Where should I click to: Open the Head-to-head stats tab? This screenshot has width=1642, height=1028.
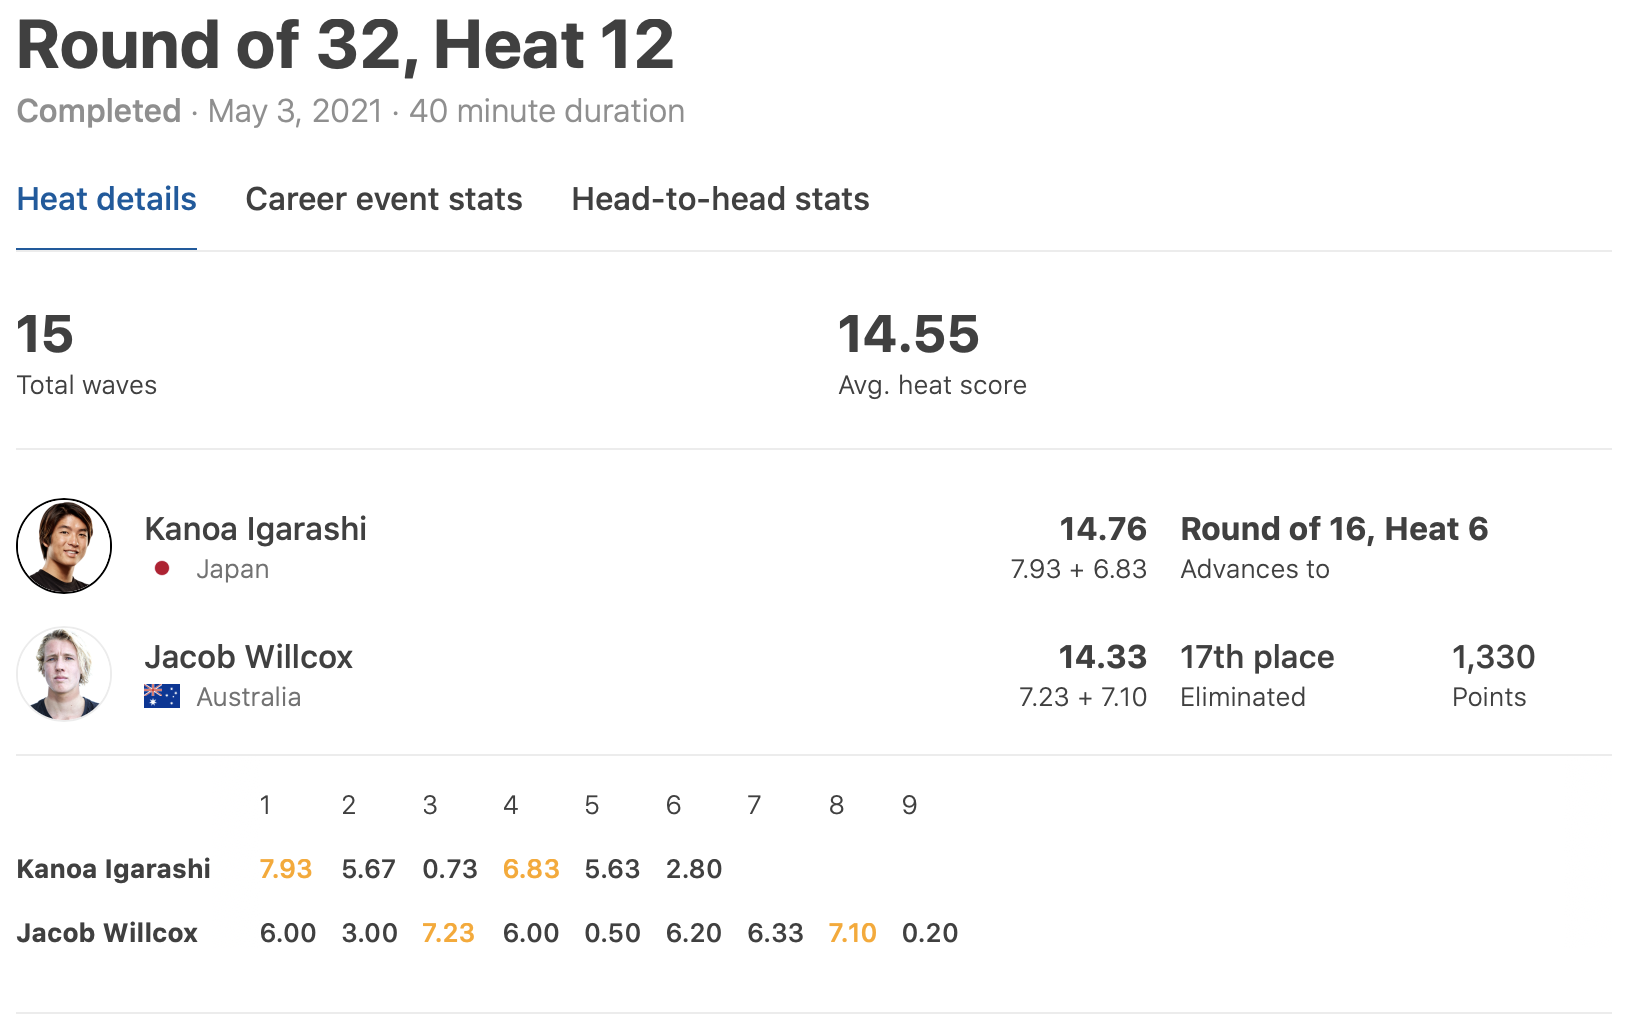point(720,199)
